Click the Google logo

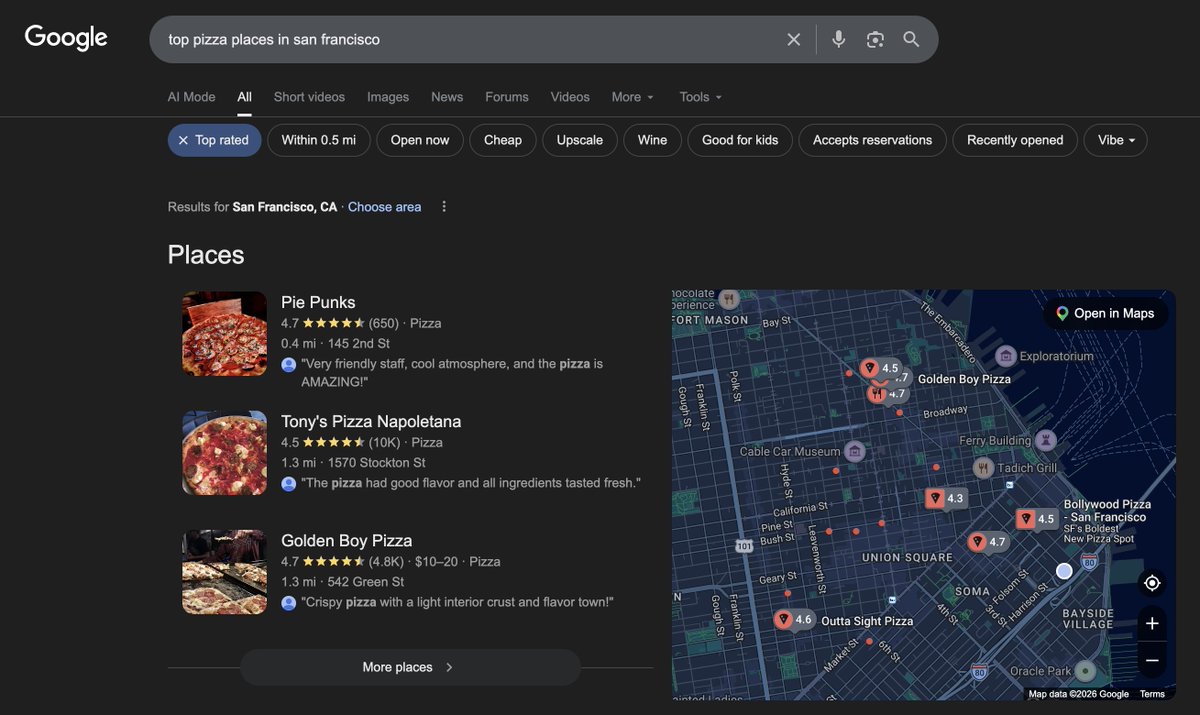[x=66, y=38]
